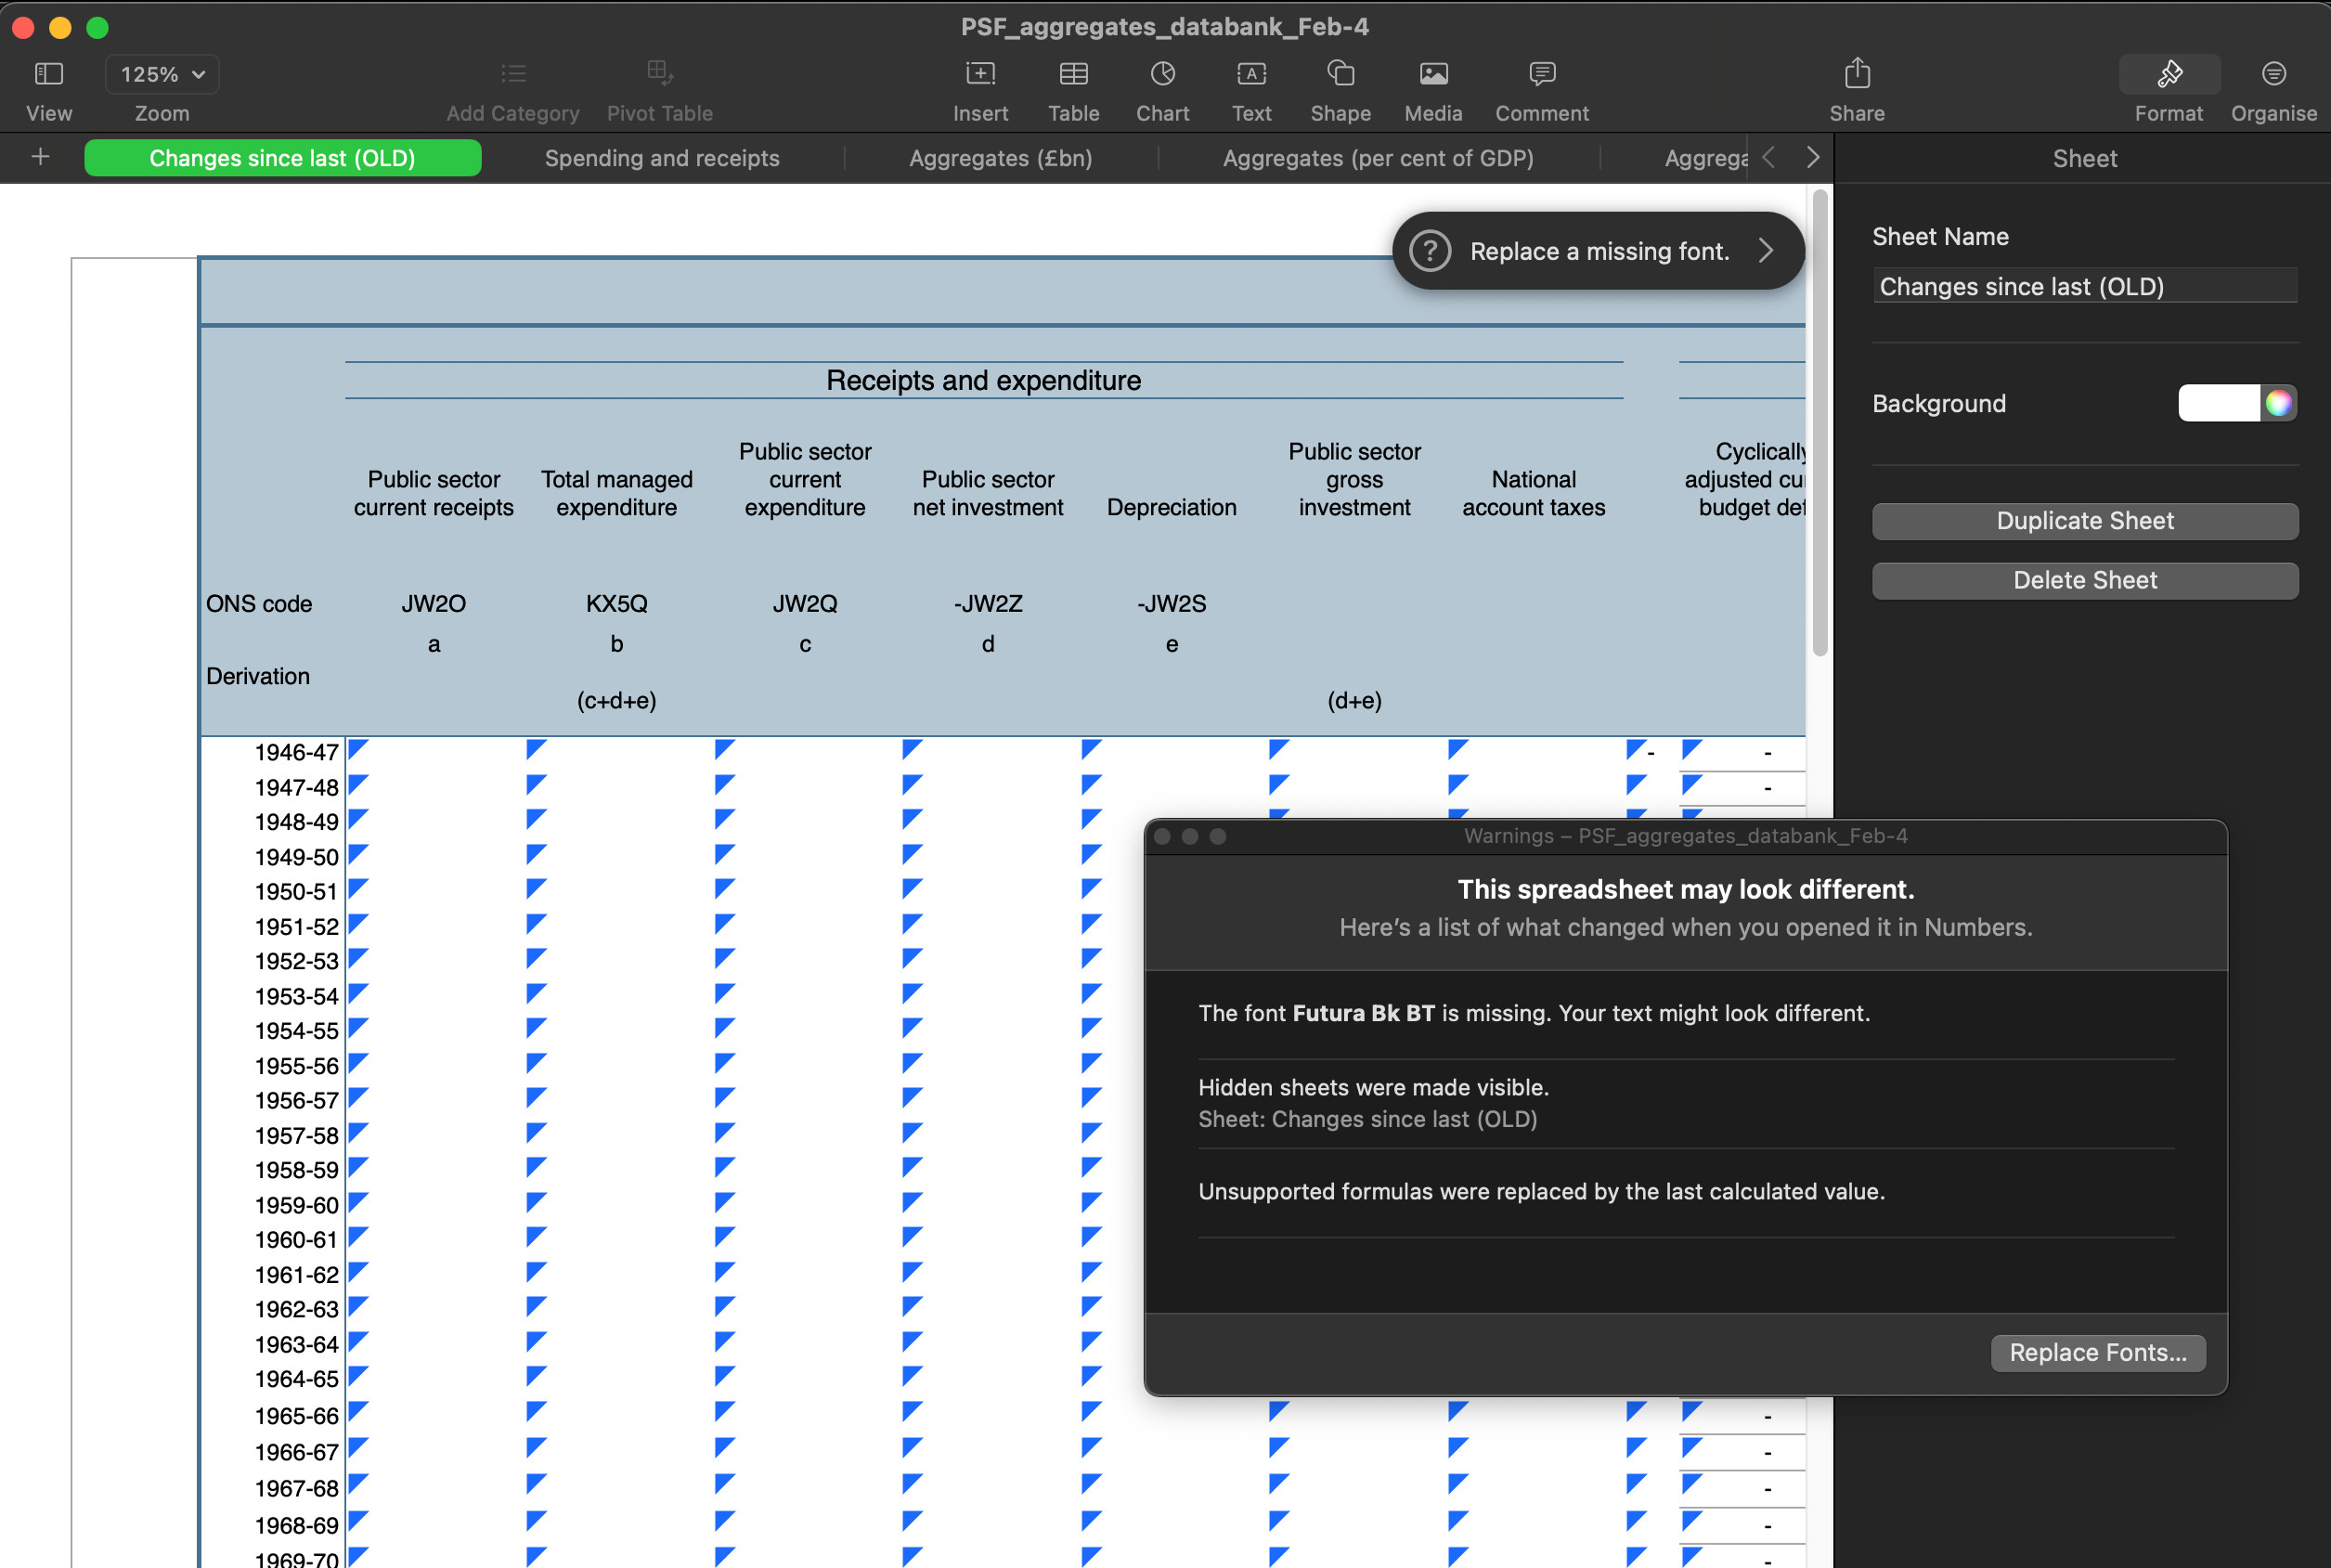The height and width of the screenshot is (1568, 2331).
Task: Click the Replace Fonts… button
Action: pos(2097,1352)
